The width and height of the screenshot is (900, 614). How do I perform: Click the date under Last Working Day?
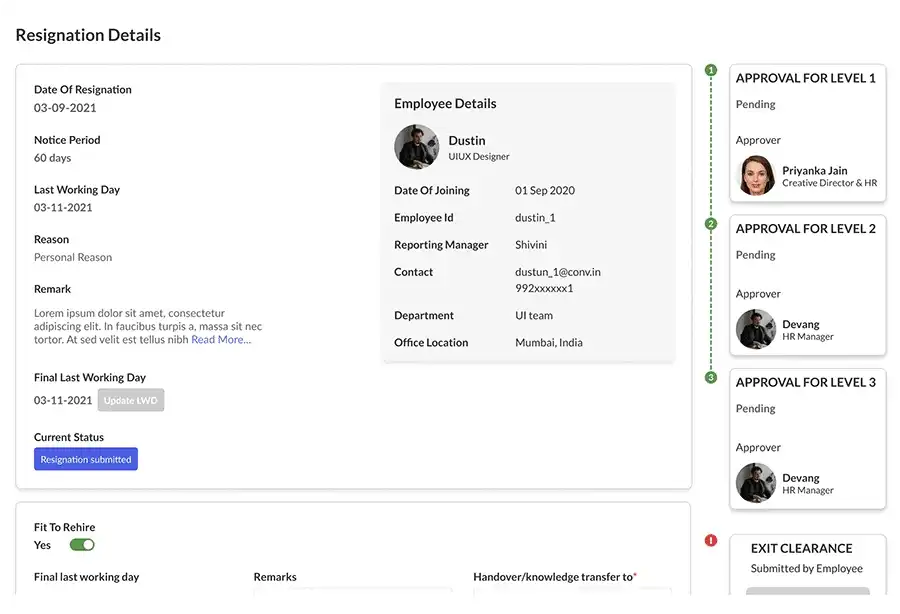click(x=63, y=208)
